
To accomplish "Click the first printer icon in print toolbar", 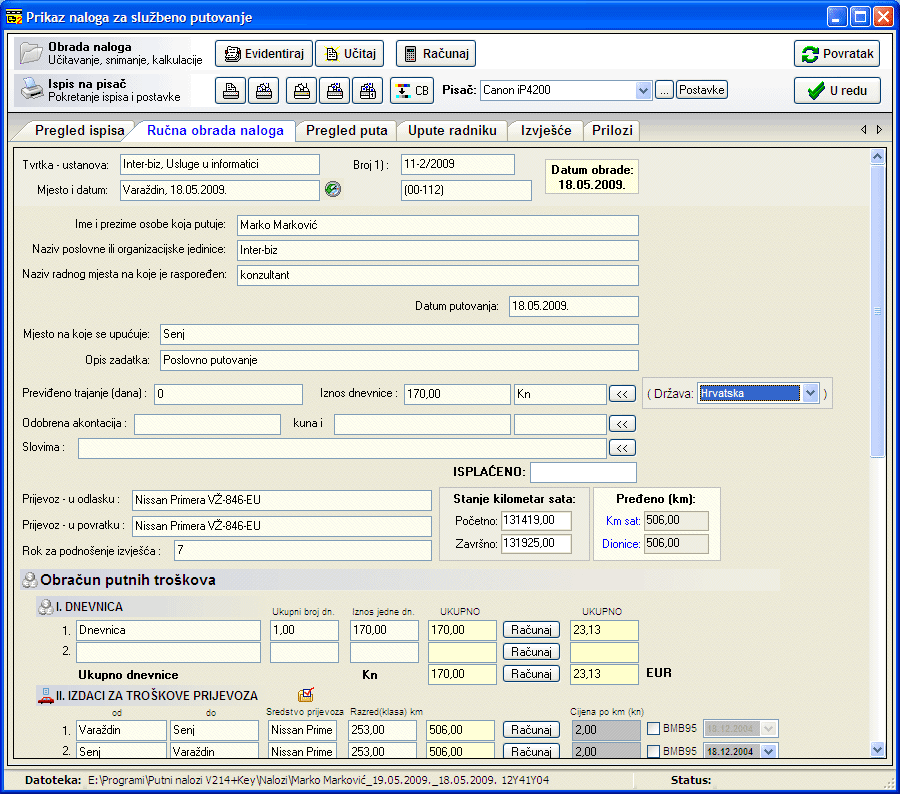I will (231, 91).
